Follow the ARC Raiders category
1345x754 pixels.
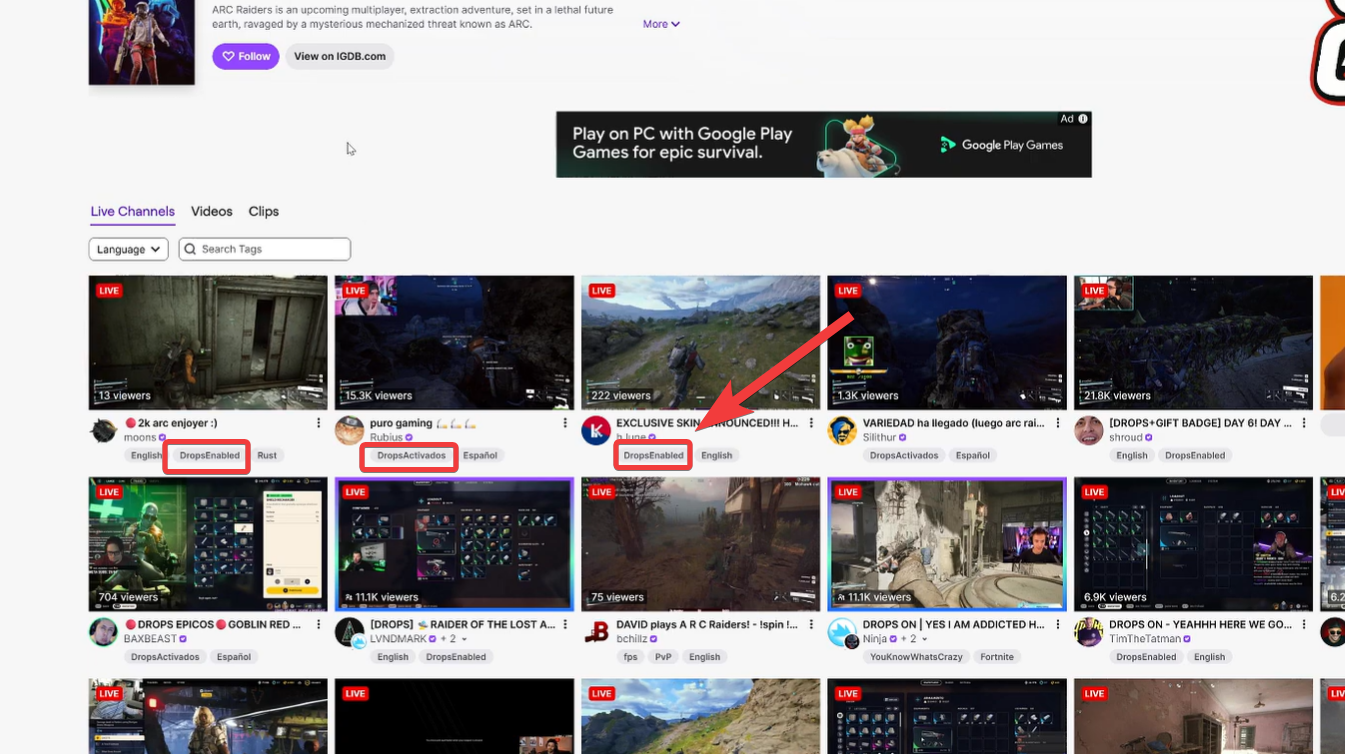pyautogui.click(x=246, y=56)
